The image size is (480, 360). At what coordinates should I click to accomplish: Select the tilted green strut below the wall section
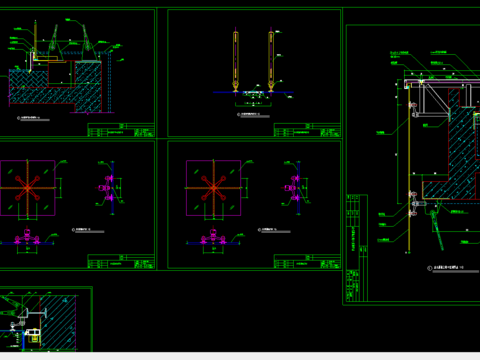437,230
